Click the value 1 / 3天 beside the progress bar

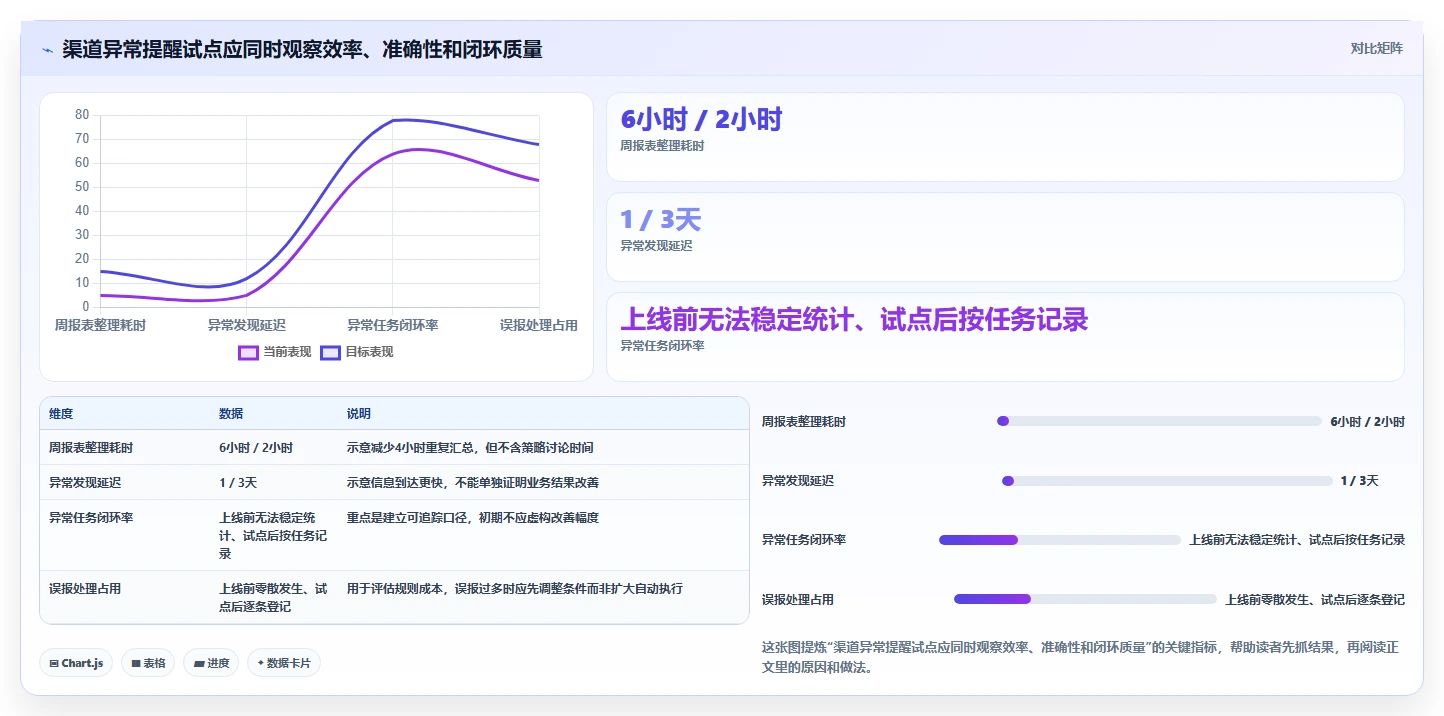point(1359,481)
